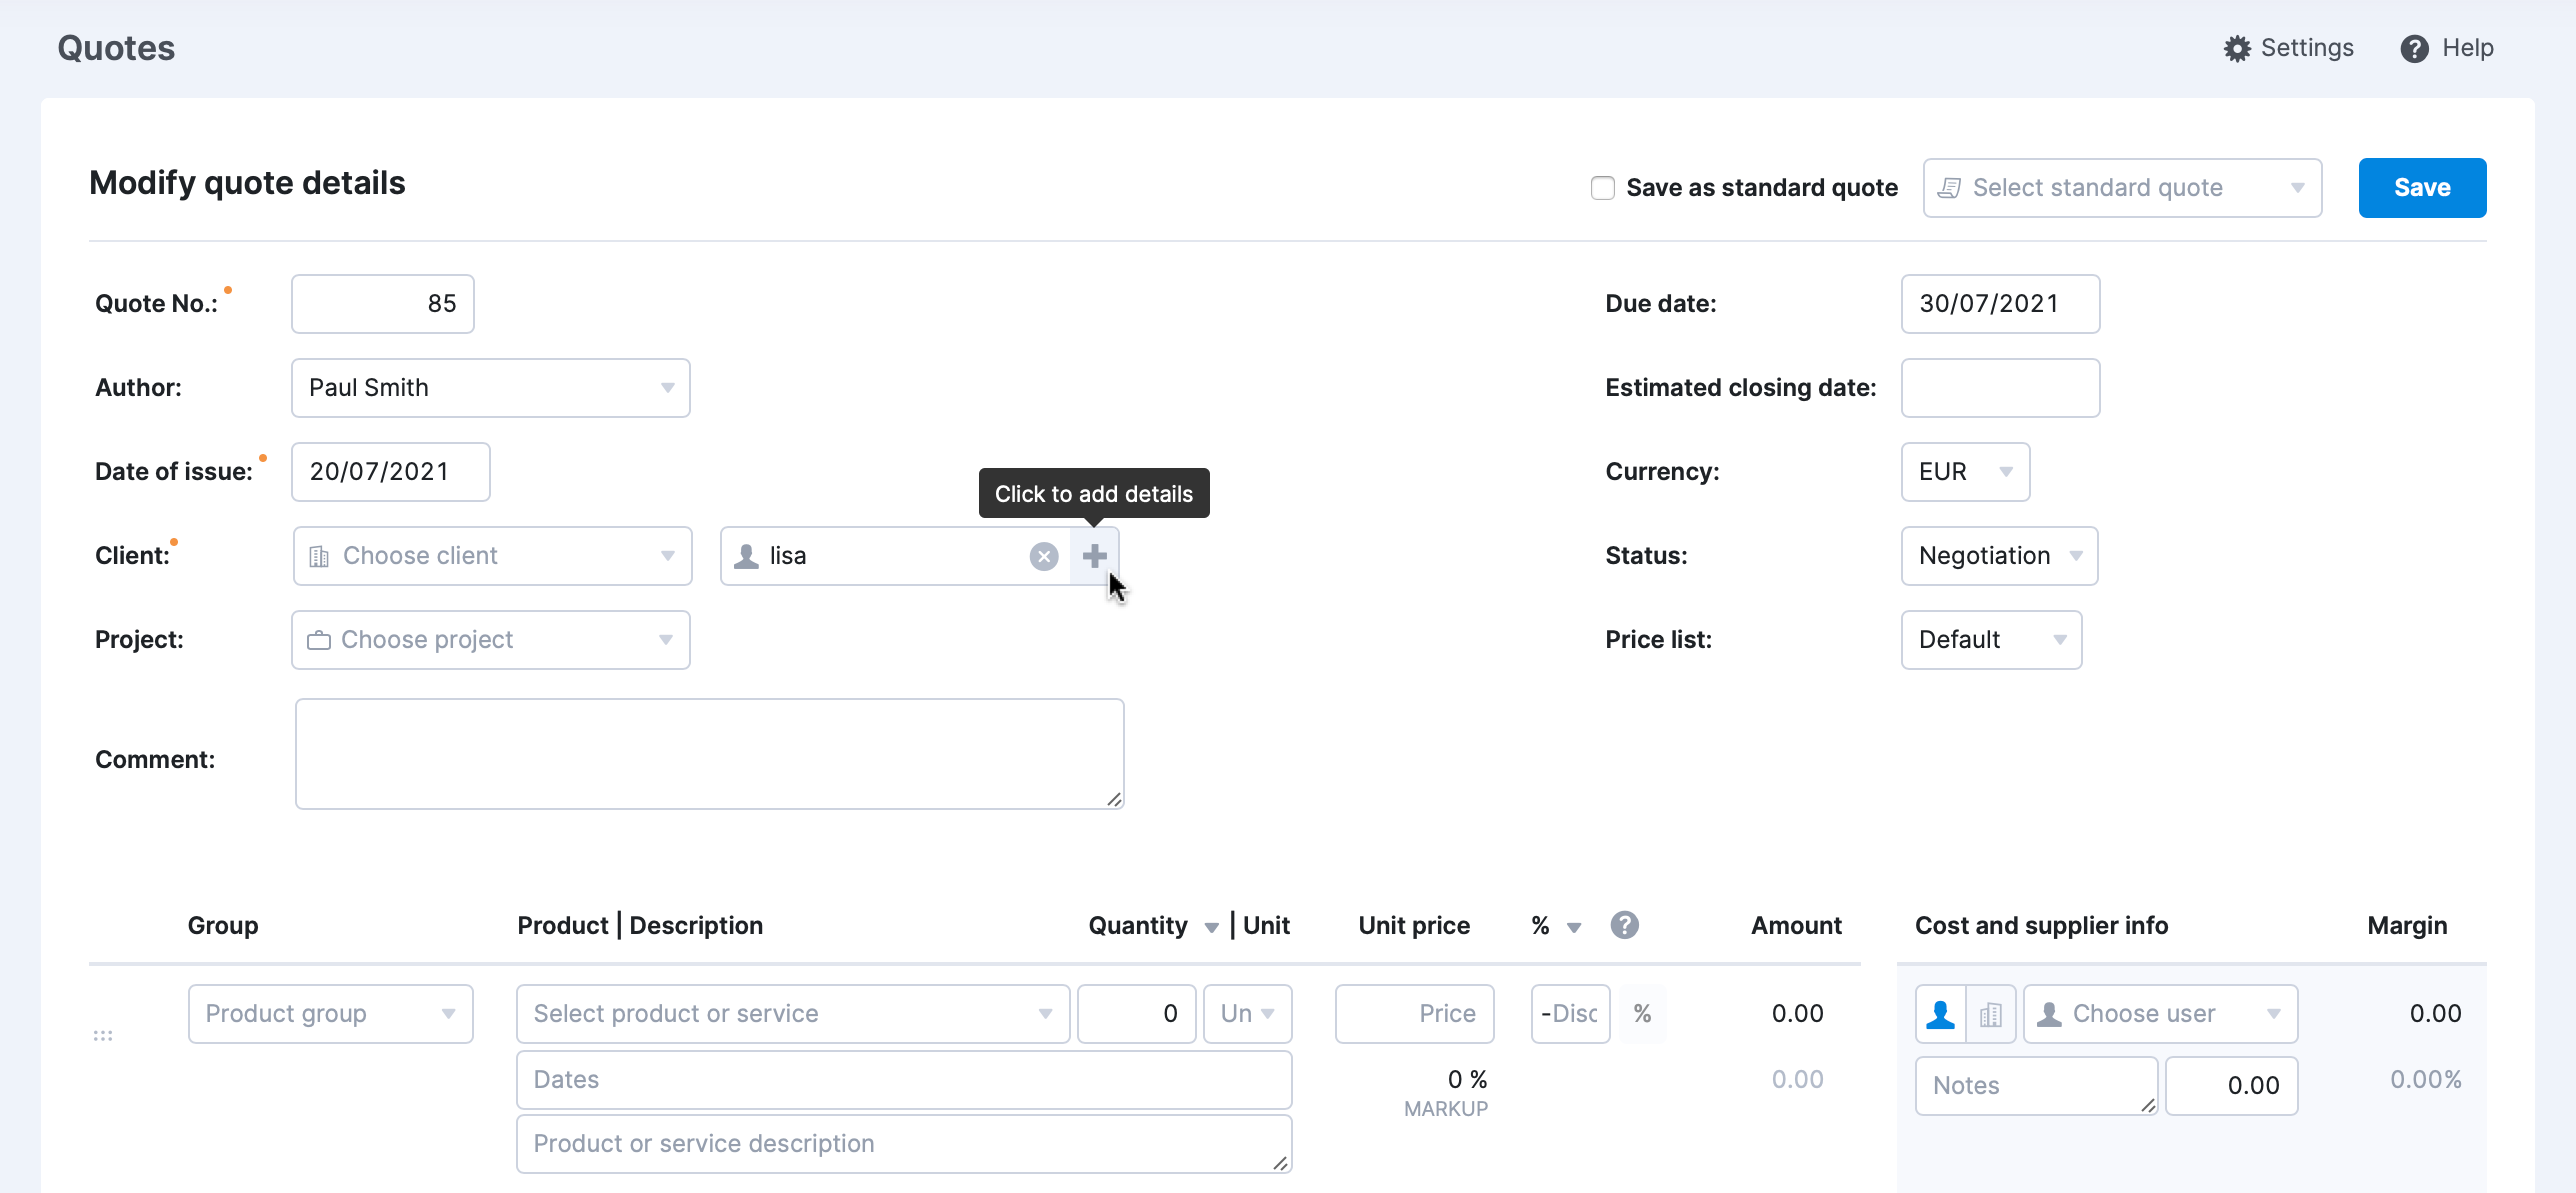2576x1193 pixels.
Task: Clear the lisa contact with the x icon
Action: 1043,556
